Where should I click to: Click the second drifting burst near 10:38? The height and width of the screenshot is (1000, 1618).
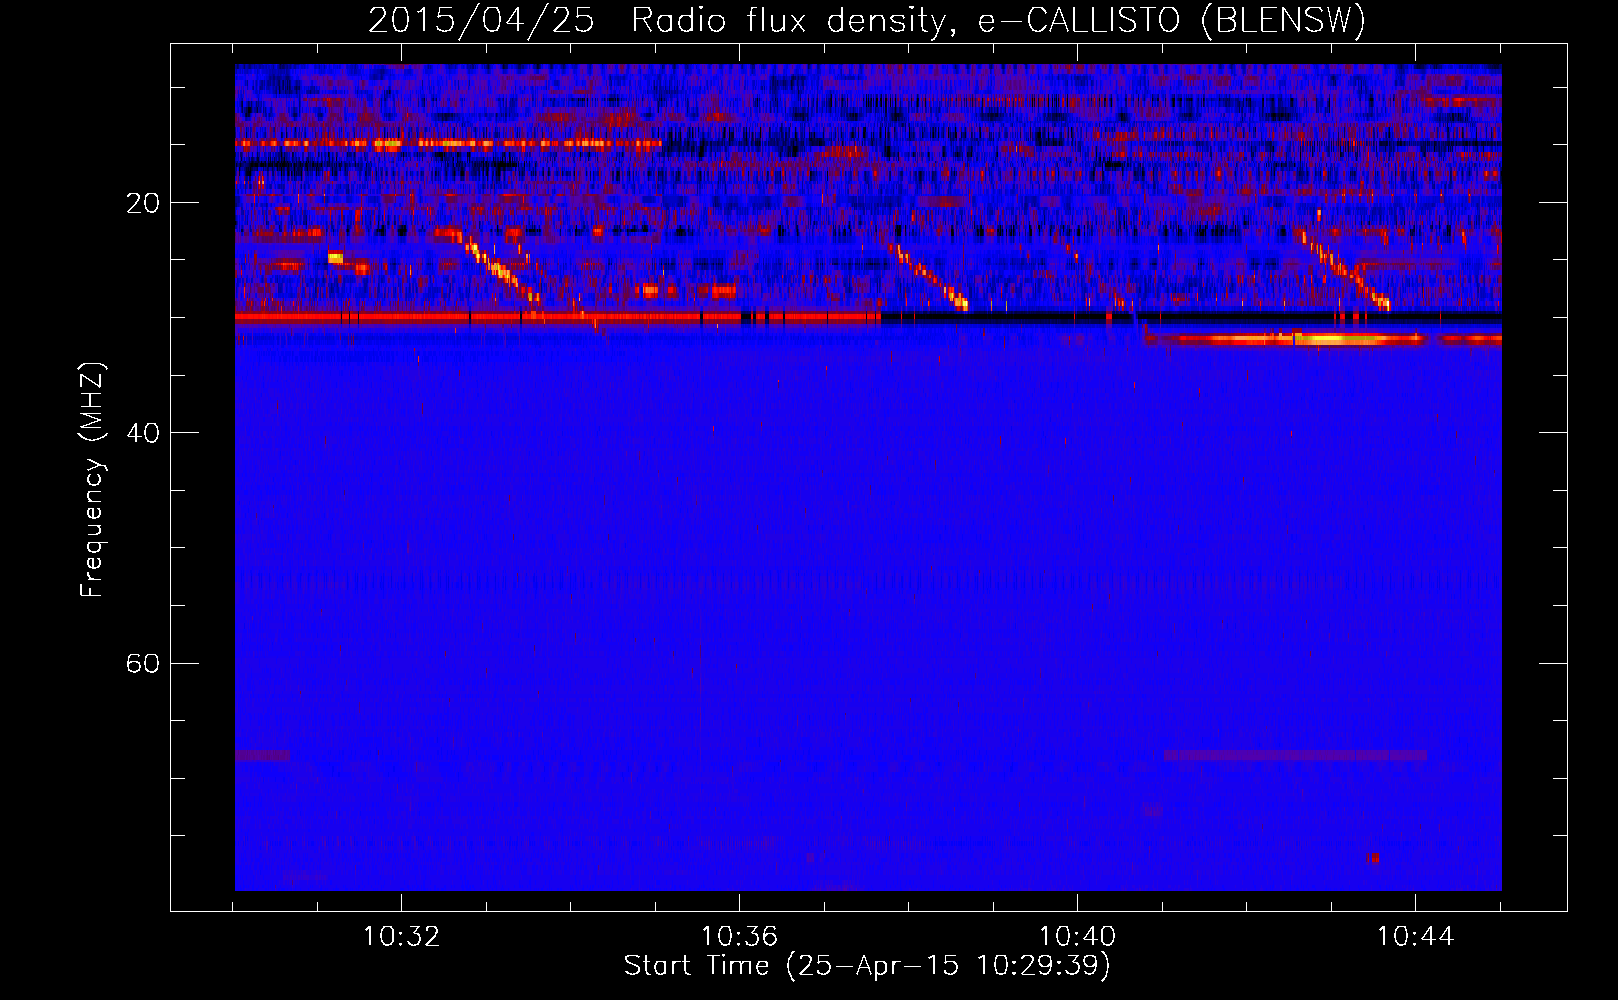pyautogui.click(x=930, y=276)
